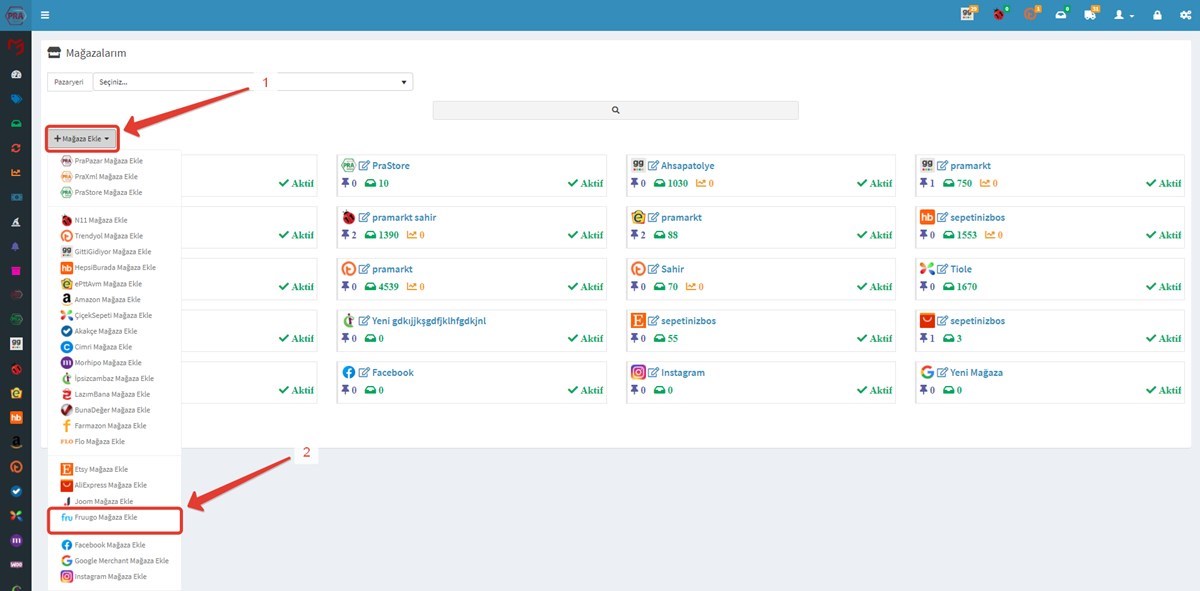Image resolution: width=1200 pixels, height=591 pixels.
Task: Click the lock icon in the top bar
Action: (x=1157, y=15)
